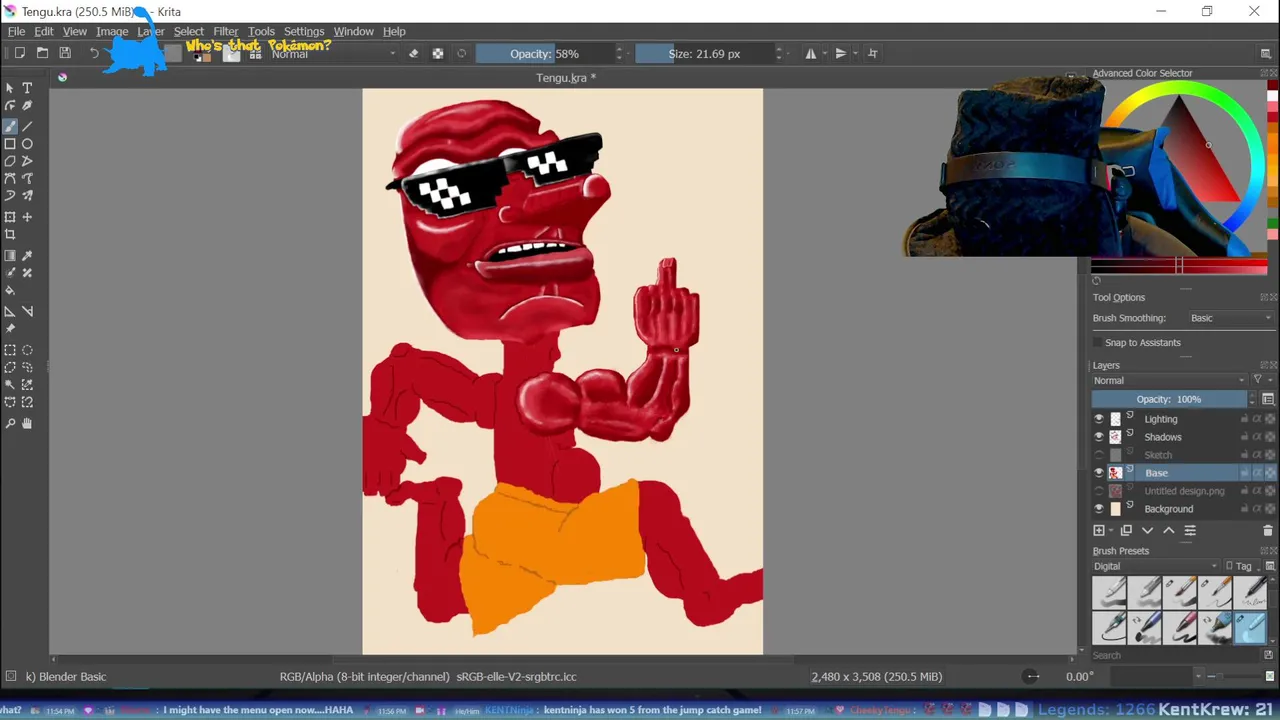Select the Fill bucket tool
1280x720 pixels.
tap(10, 291)
